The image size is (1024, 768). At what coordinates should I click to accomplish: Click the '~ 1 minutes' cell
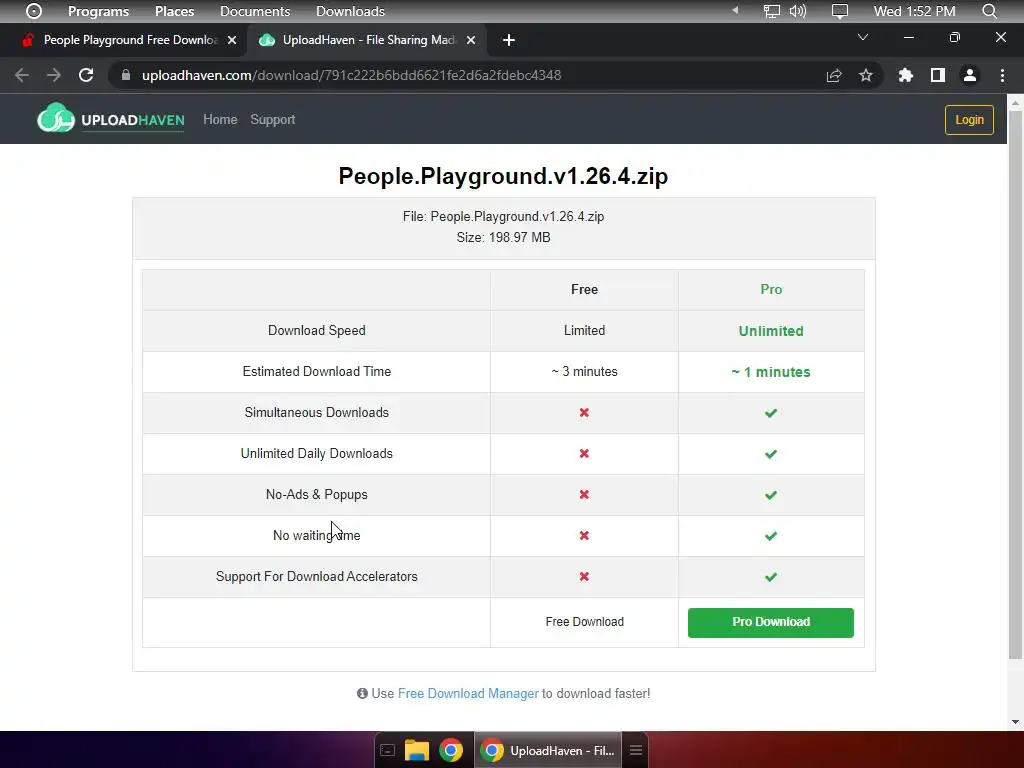tap(771, 372)
